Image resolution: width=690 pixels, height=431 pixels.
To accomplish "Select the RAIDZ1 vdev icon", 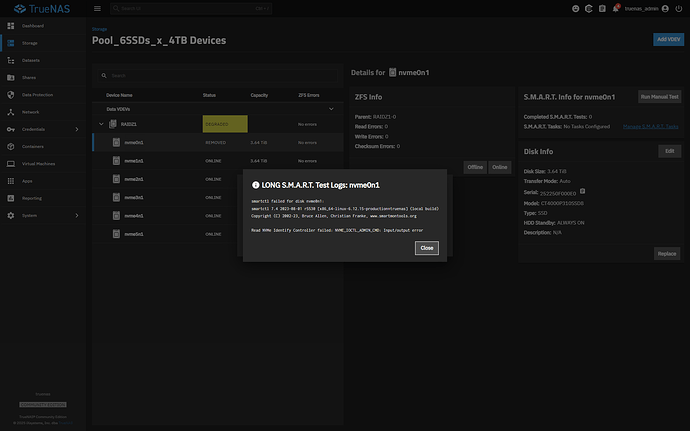I will 113,124.
